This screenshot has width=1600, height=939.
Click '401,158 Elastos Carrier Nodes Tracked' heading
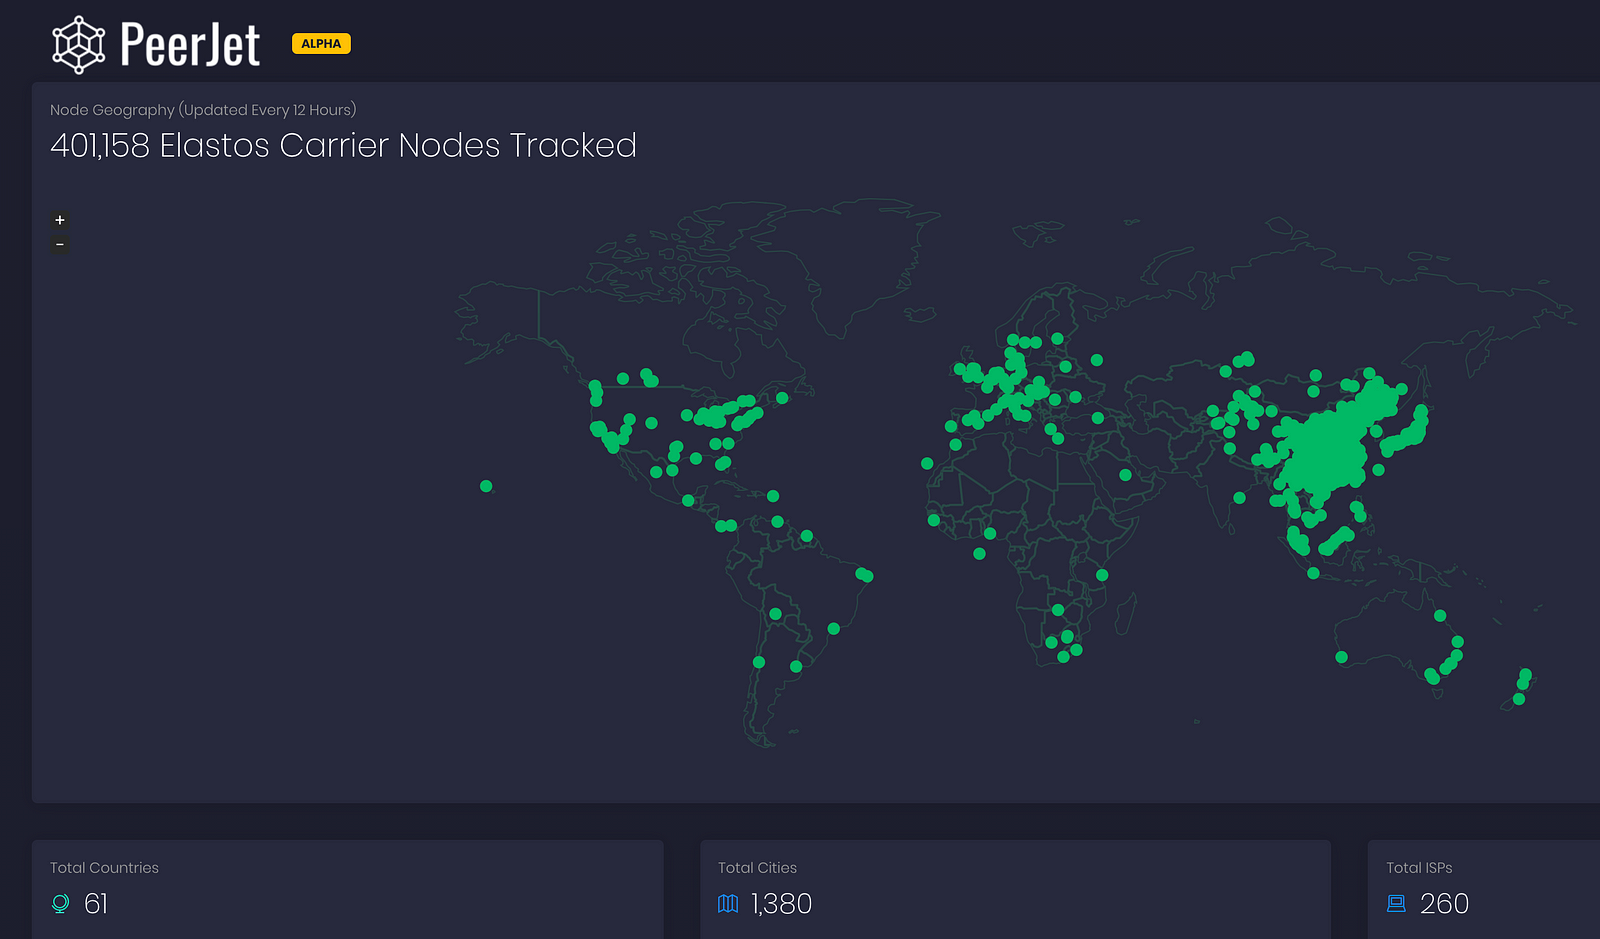pos(343,146)
